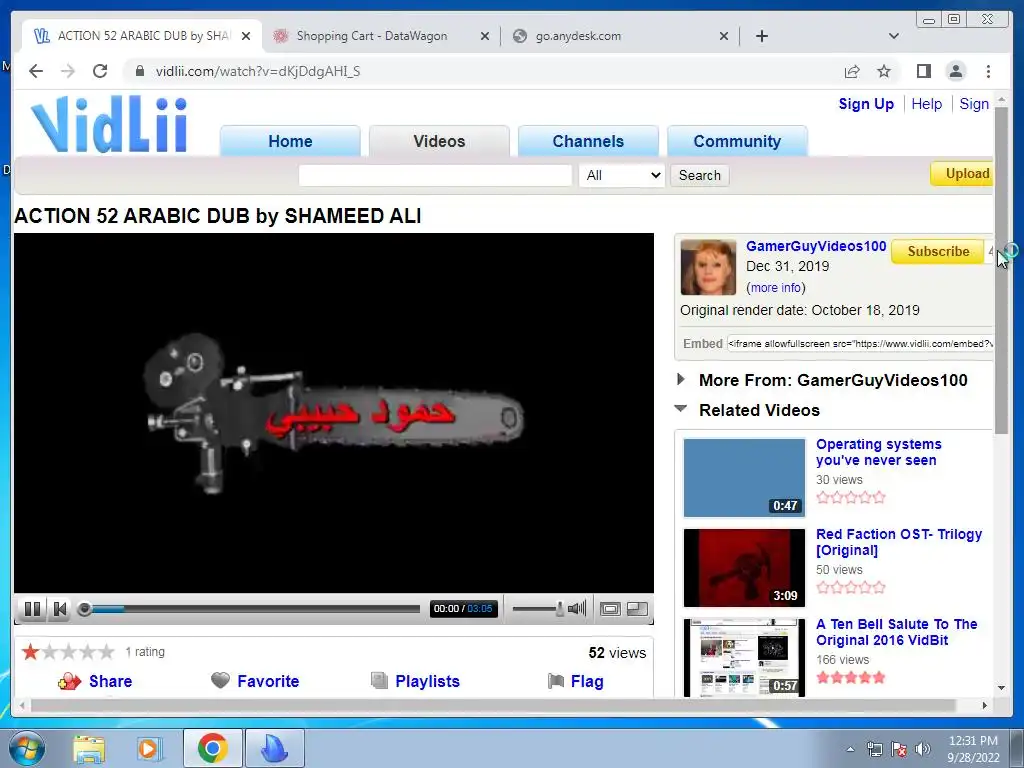Pause the video with the pause button

point(32,609)
